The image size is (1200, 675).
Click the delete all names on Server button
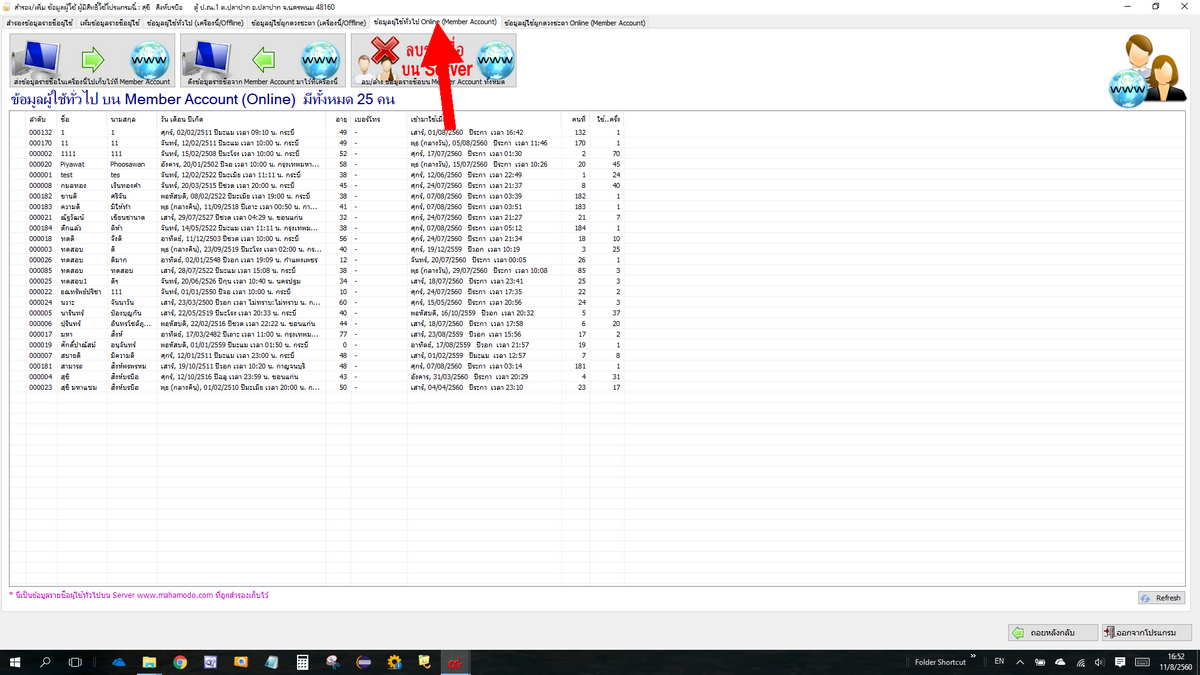(434, 61)
